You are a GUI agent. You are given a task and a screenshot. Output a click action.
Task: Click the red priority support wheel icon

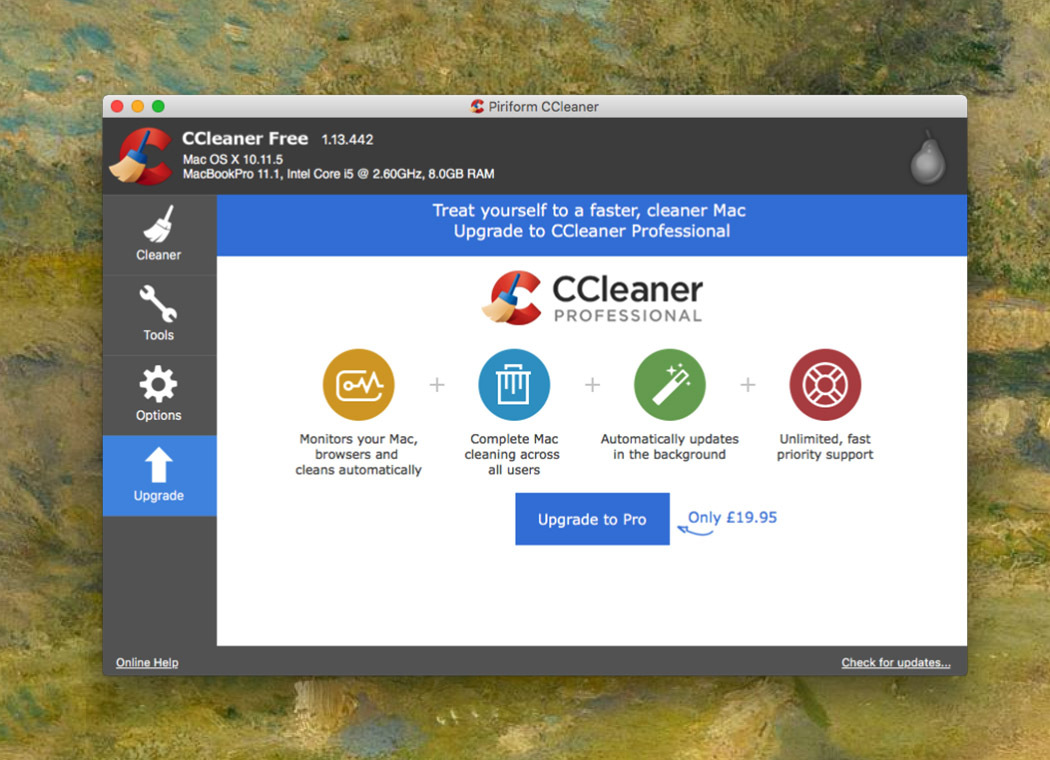tap(825, 384)
